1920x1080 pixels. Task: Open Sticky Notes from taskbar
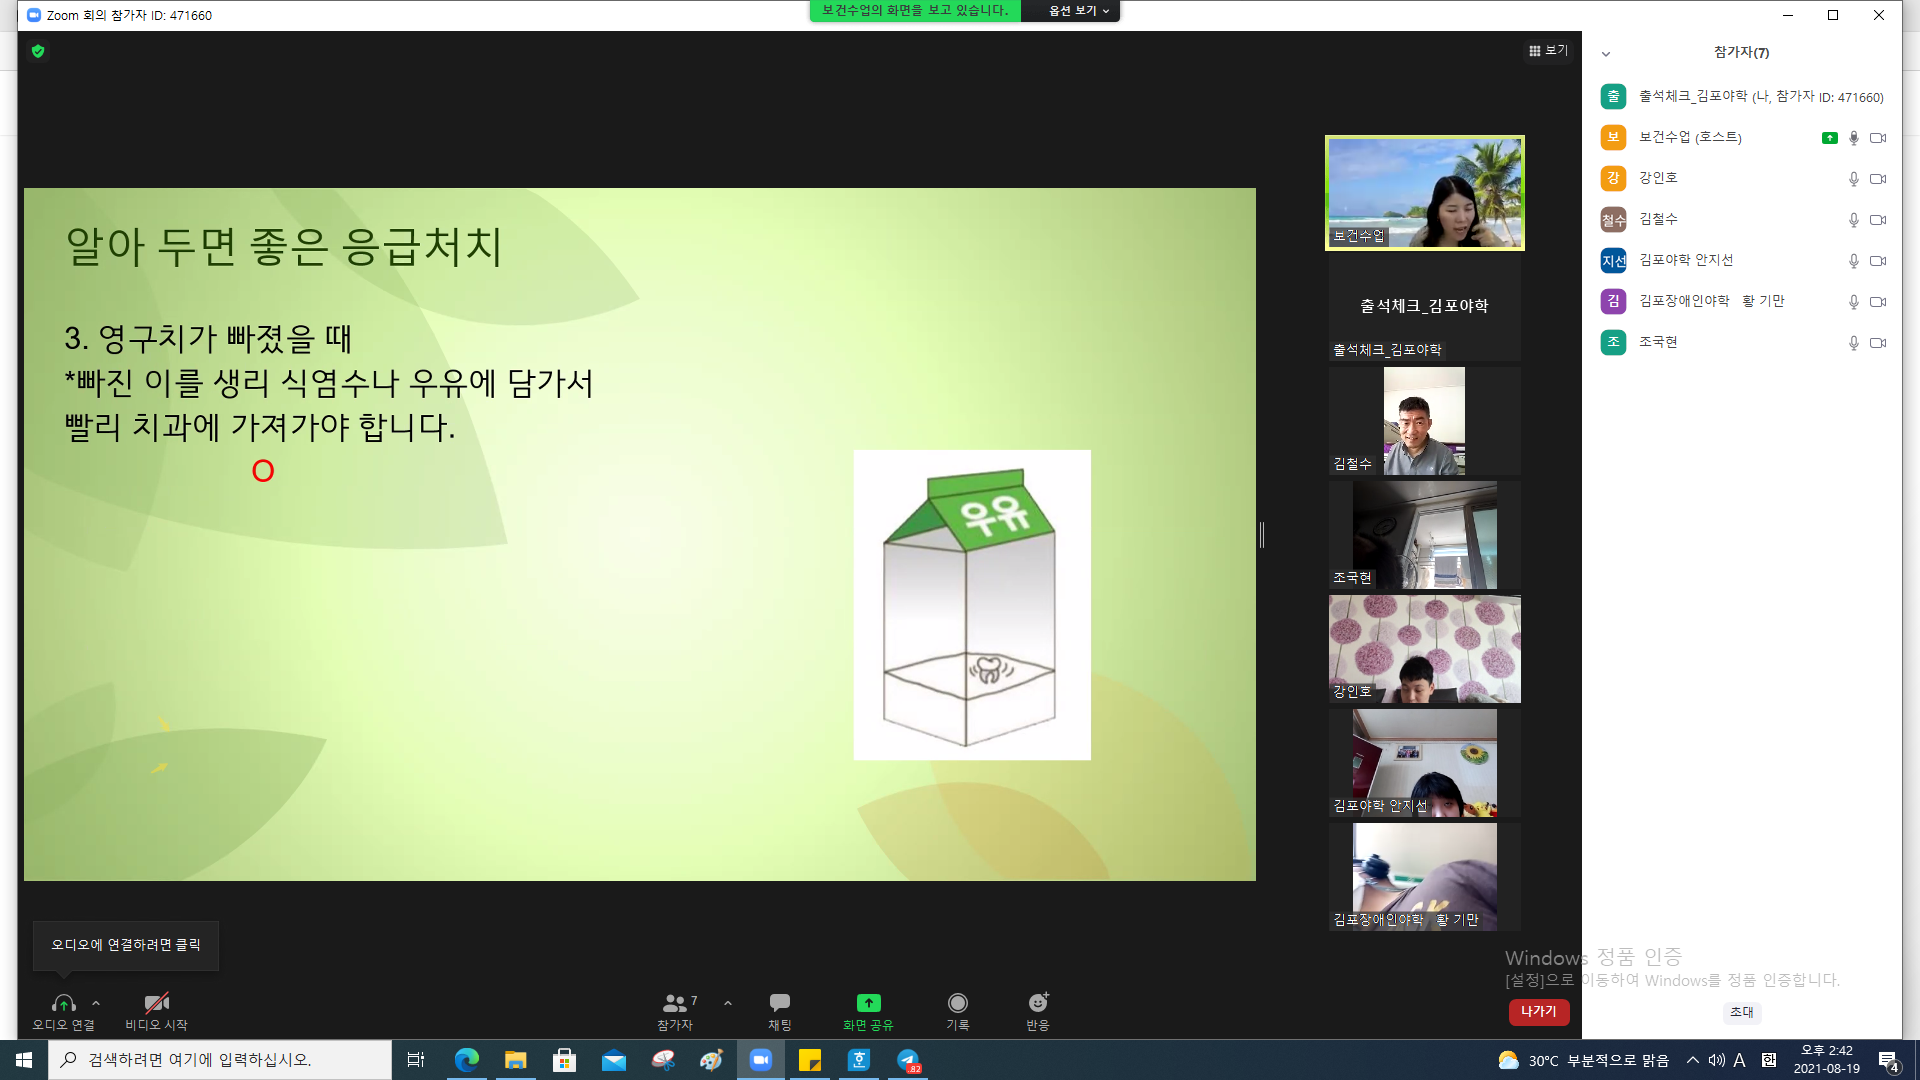[810, 1060]
